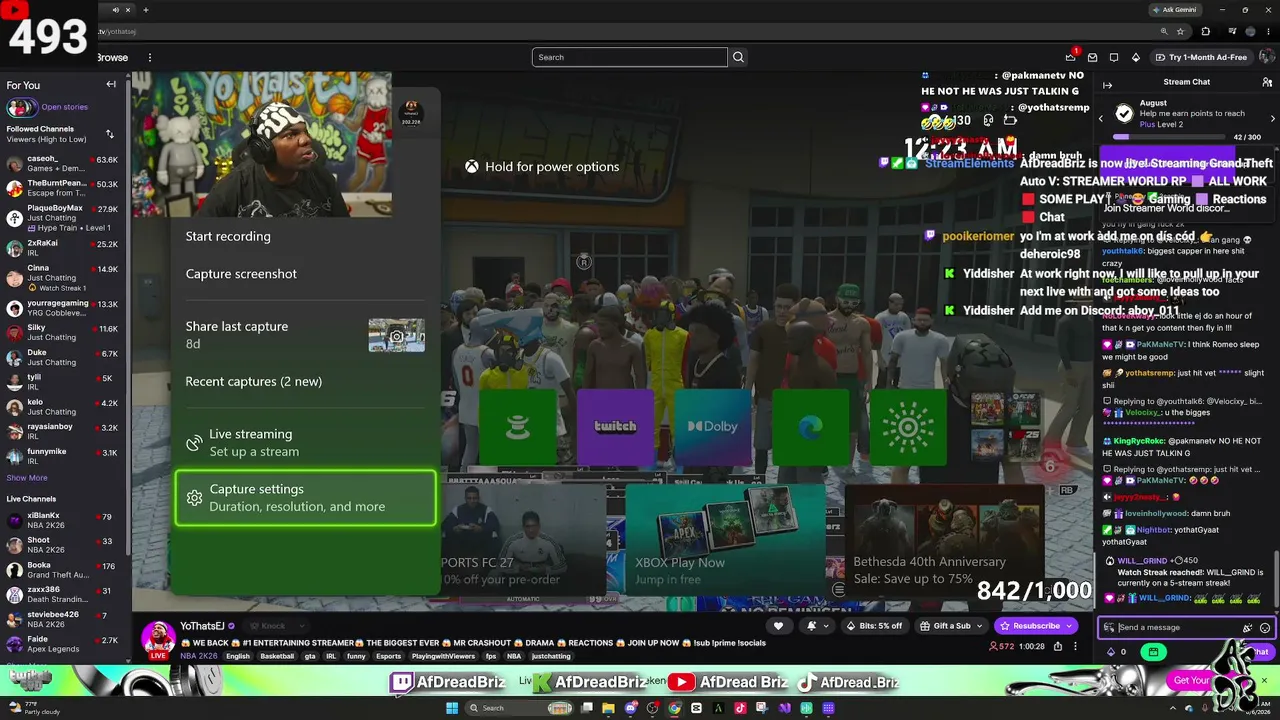
Task: Click the Windows taskbar Search box
Action: tap(518, 708)
